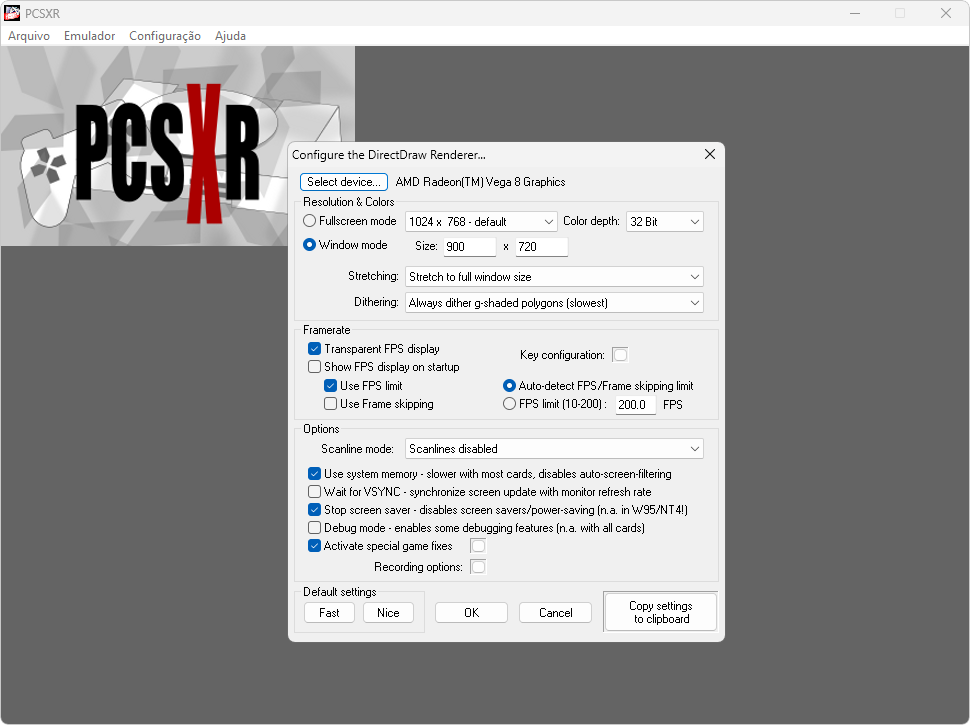Open the Scanline mode dropdown
970x725 pixels.
pos(554,450)
